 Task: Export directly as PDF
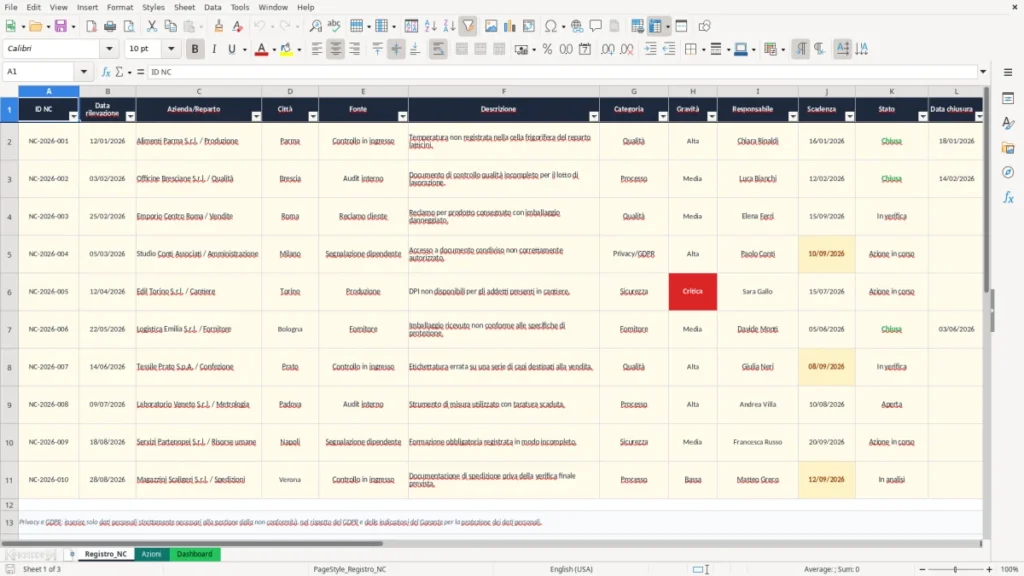coord(91,26)
